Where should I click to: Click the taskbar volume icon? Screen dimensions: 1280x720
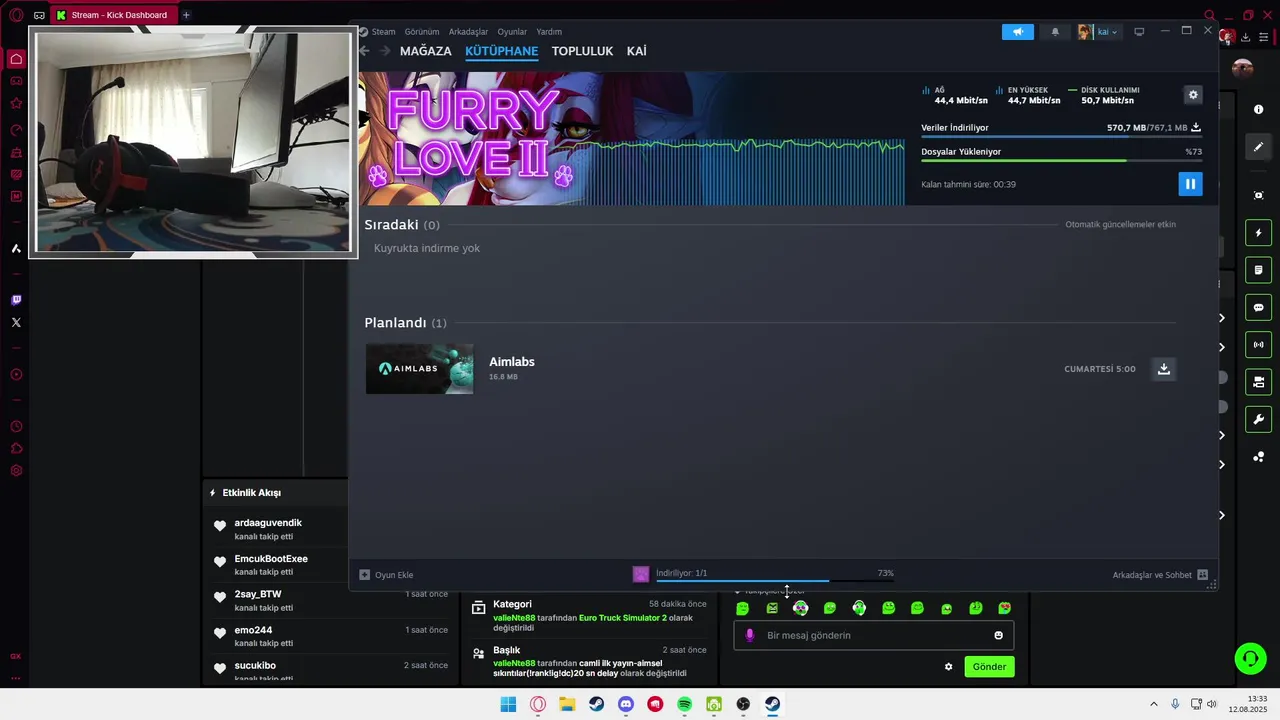pos(1212,704)
